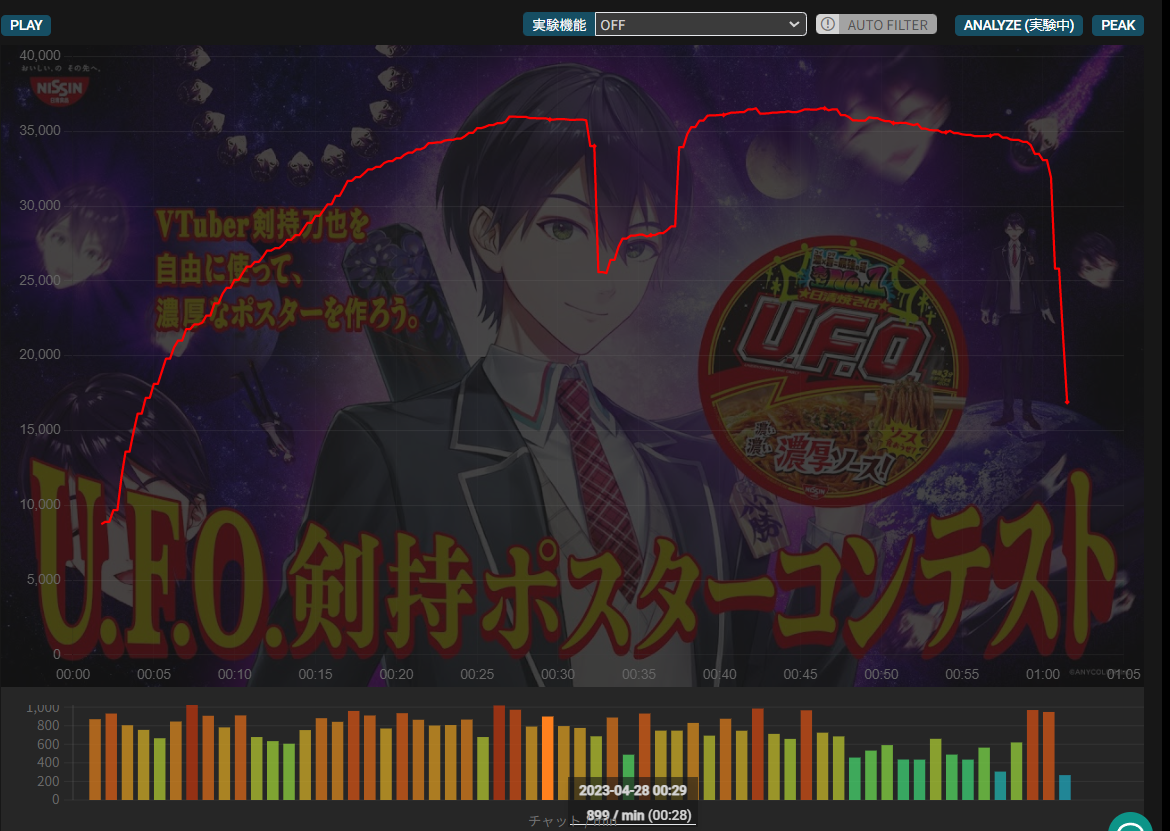1170x831 pixels.
Task: Click the tooltip date 2023-04-28 00:29
Action: coord(633,791)
